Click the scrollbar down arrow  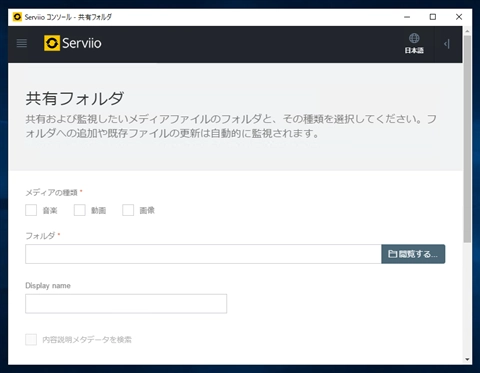[x=467, y=359]
